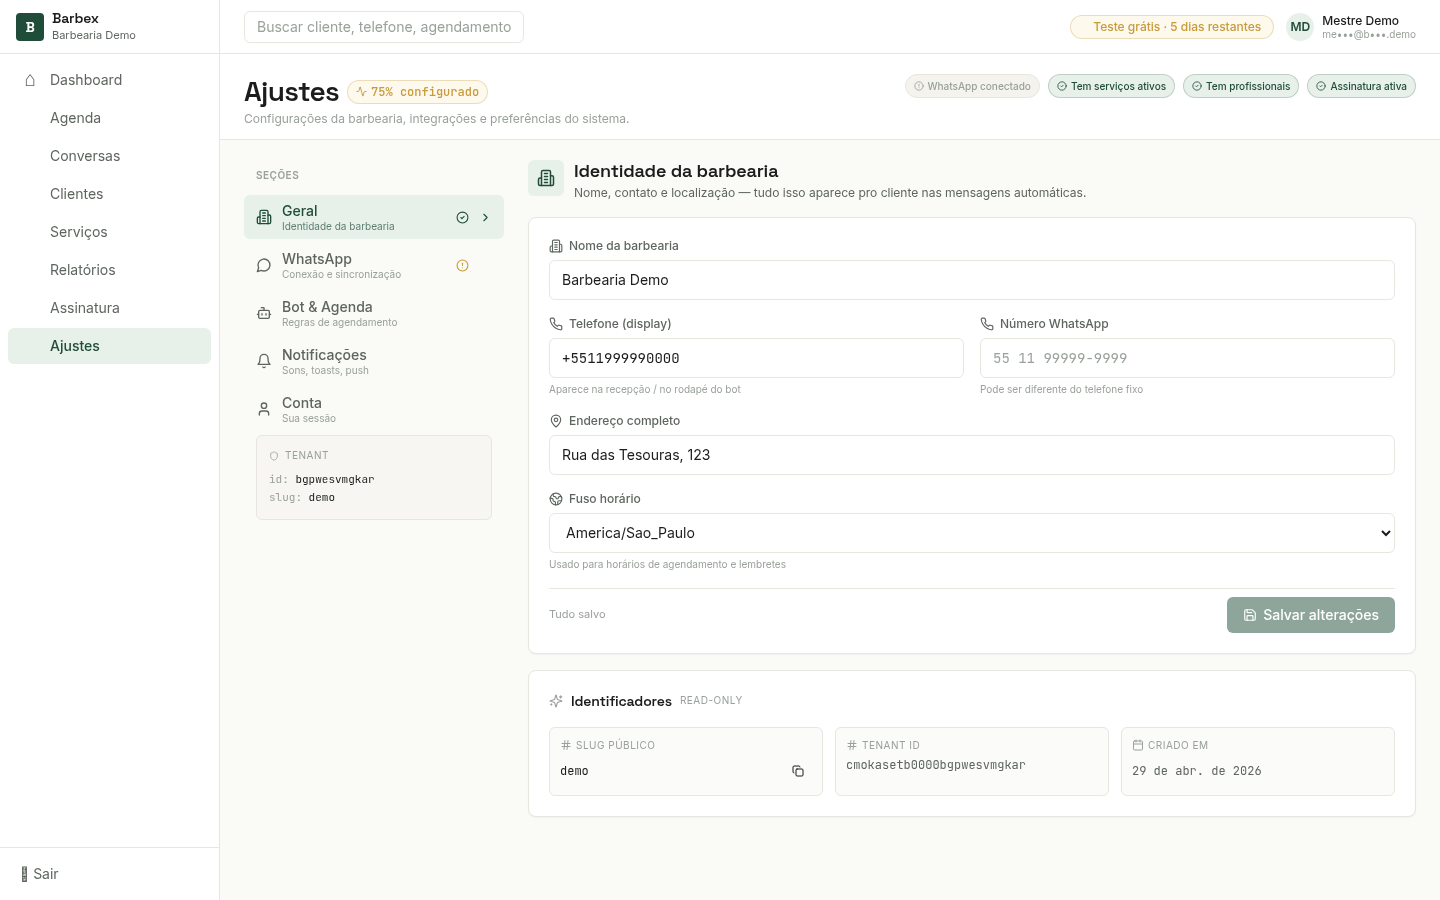Click the chevron arrow on Geral section
The height and width of the screenshot is (900, 1440).
pyautogui.click(x=486, y=217)
